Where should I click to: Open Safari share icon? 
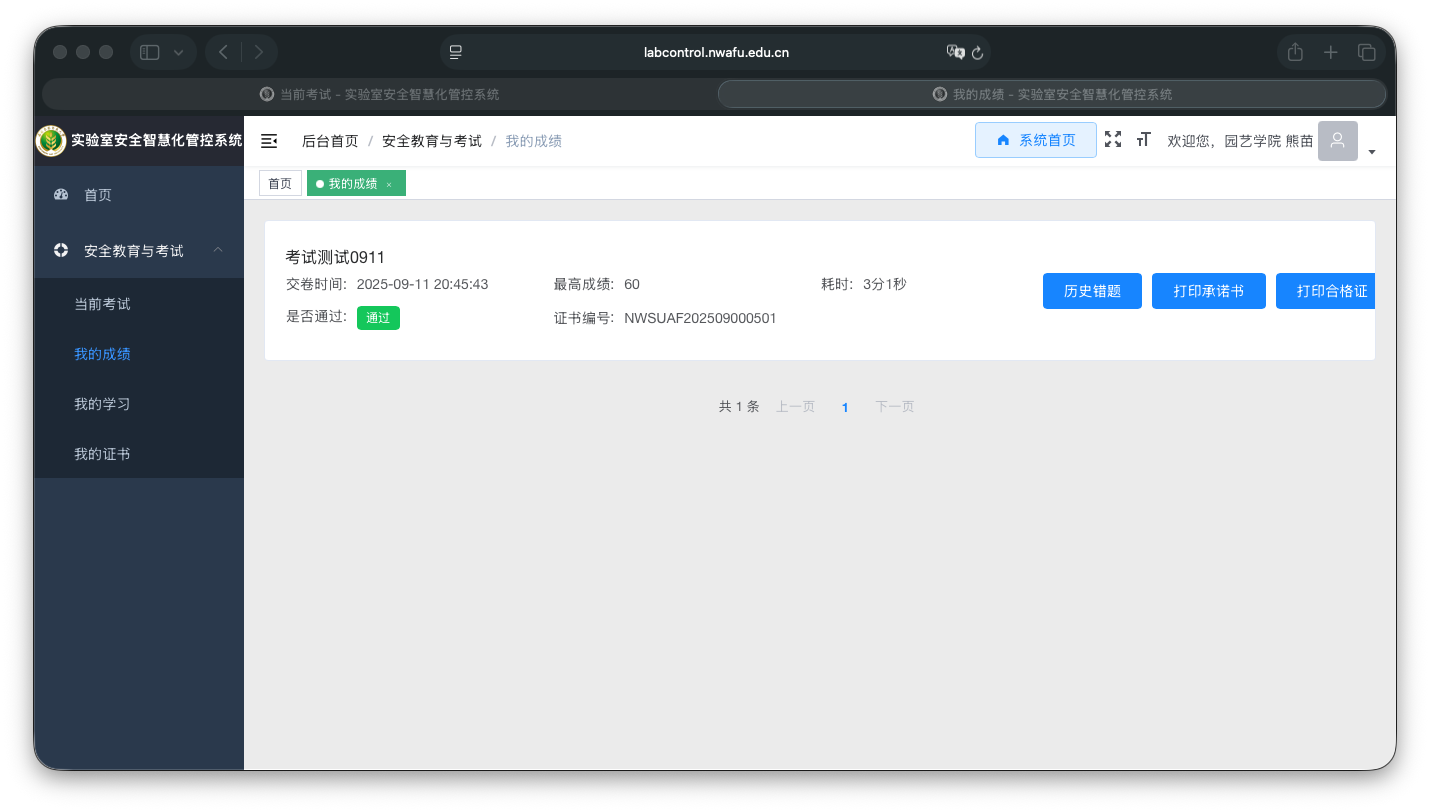(x=1295, y=52)
